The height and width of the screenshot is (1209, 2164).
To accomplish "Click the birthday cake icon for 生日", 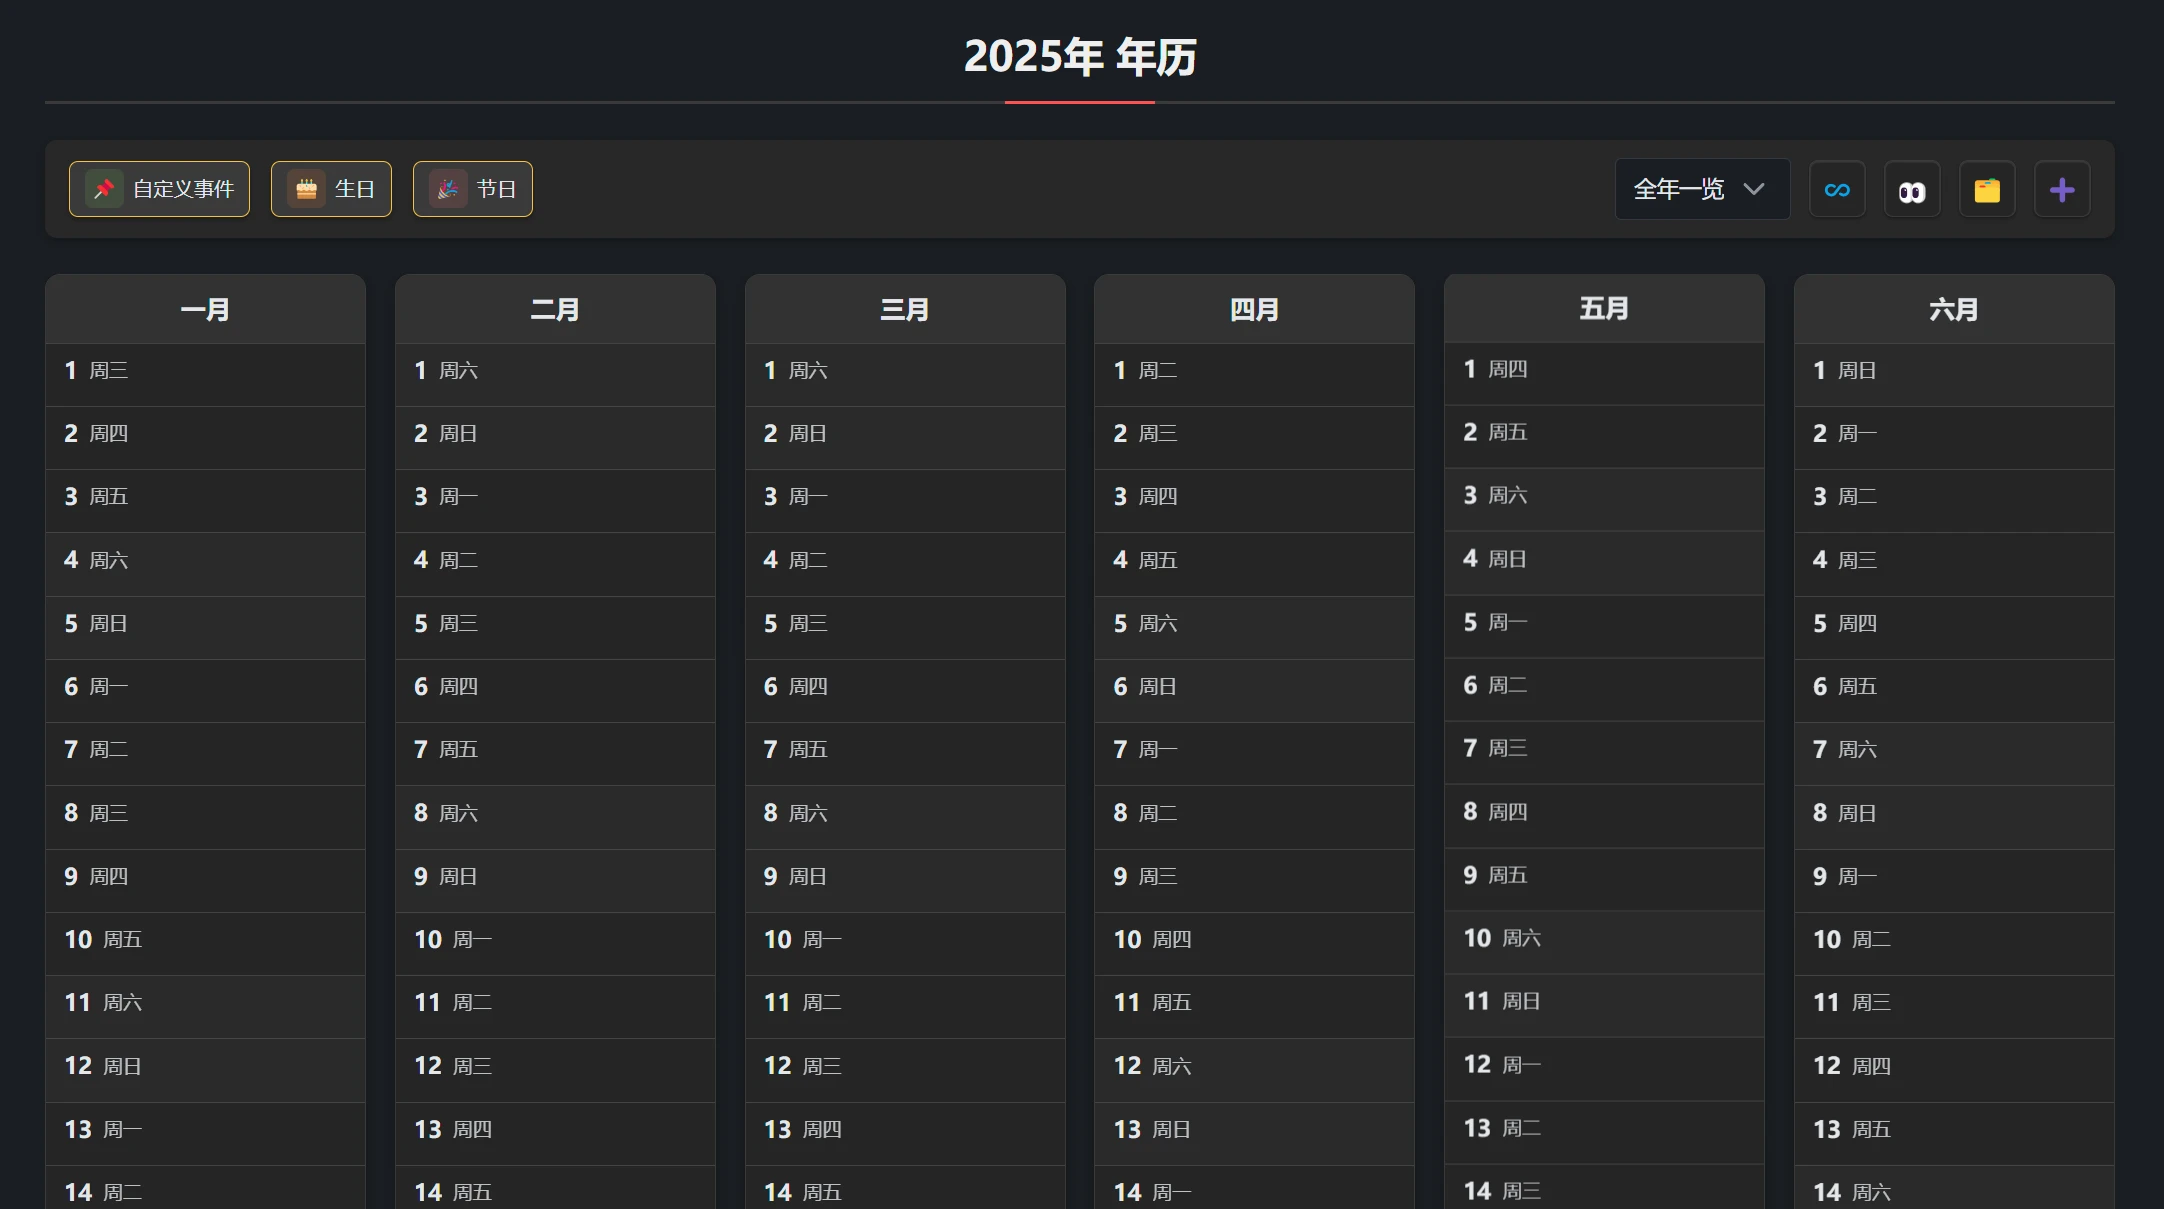I will (x=306, y=189).
